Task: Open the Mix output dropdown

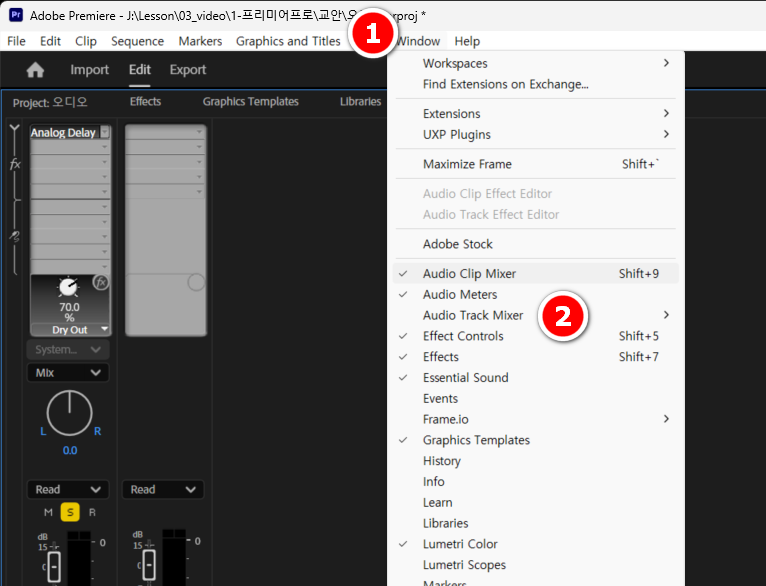Action: pos(68,373)
